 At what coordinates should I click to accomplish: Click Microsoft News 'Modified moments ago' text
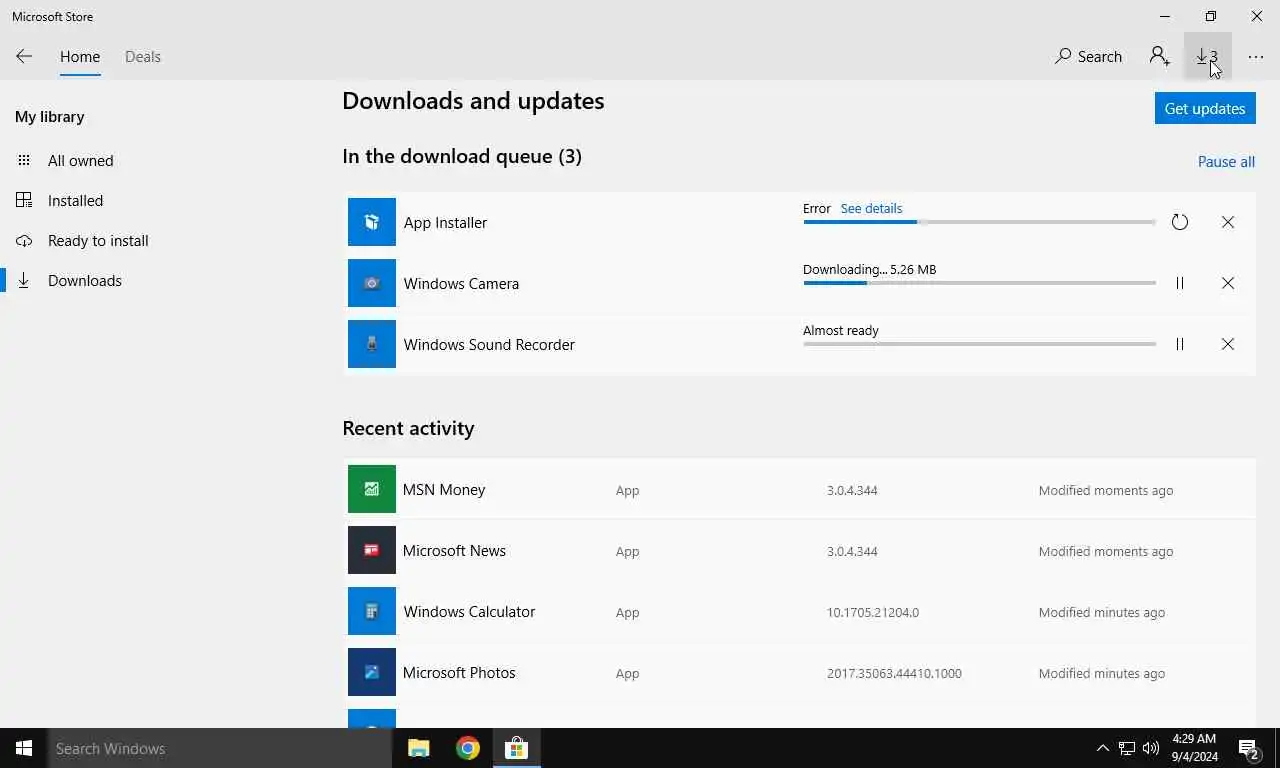(x=1106, y=552)
